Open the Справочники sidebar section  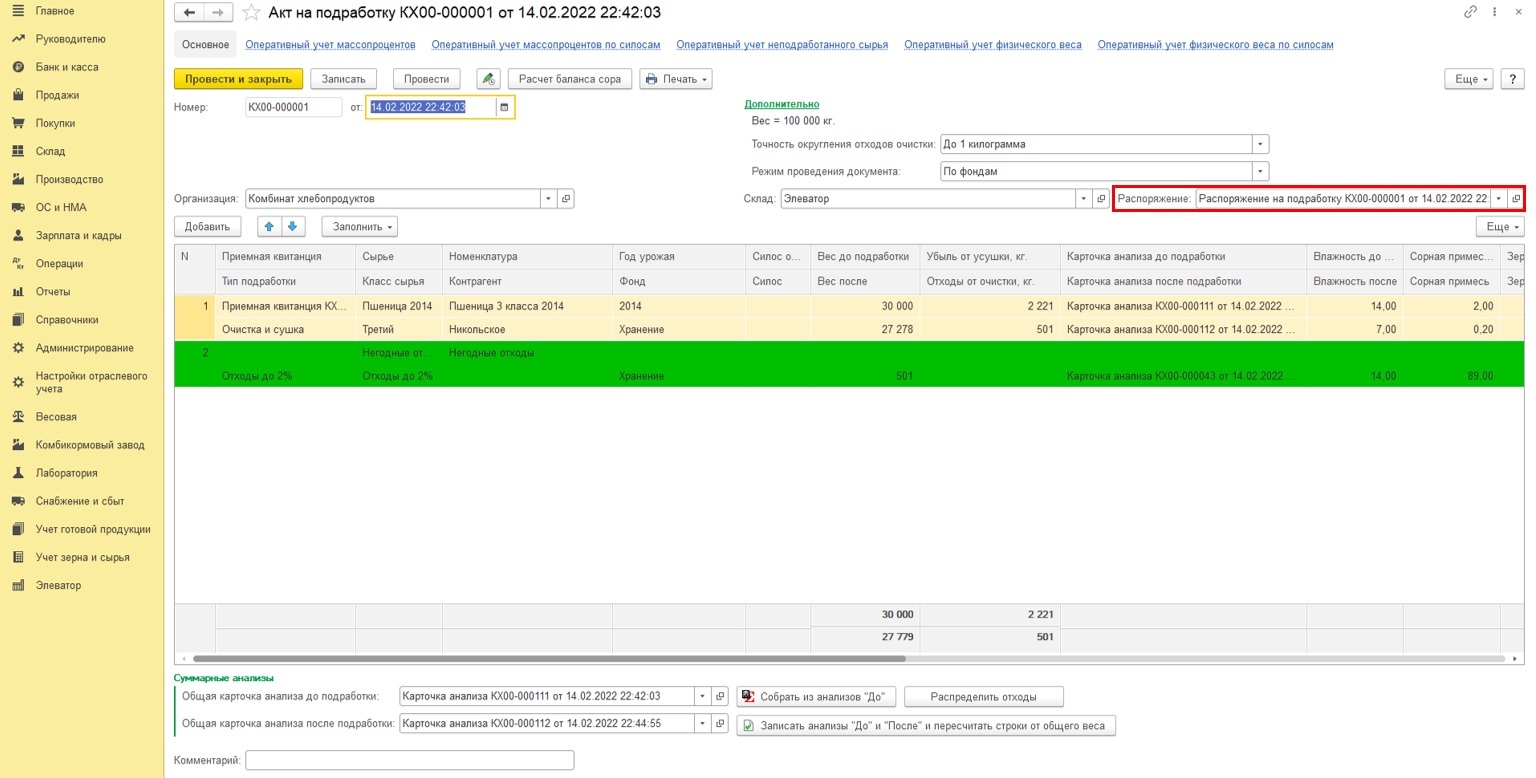pos(67,320)
